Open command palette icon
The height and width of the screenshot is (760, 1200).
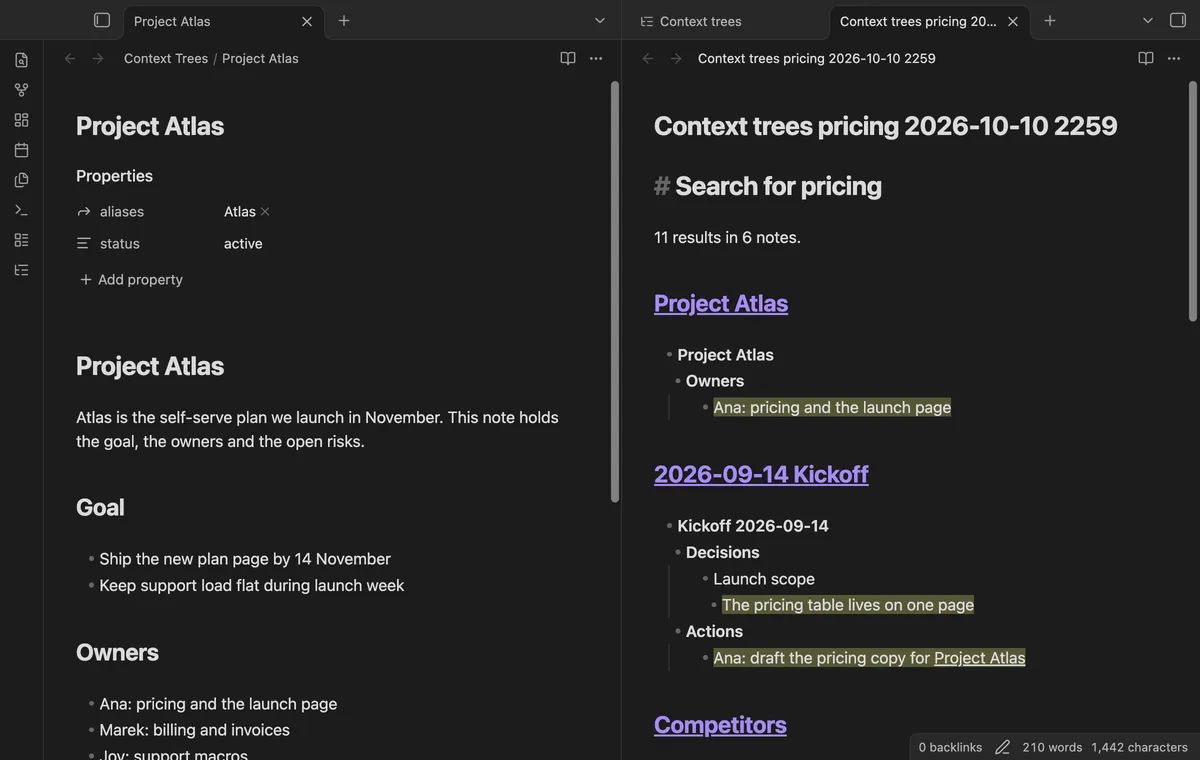21,210
